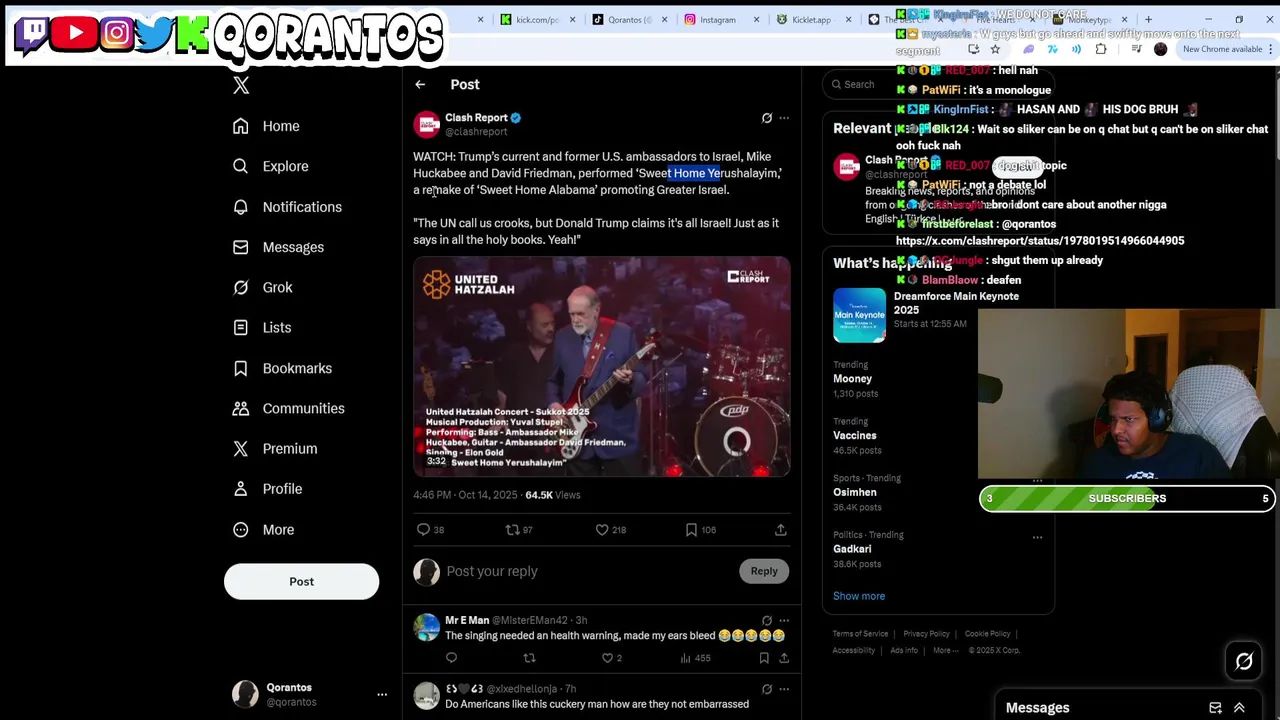Click Show more under trends

(x=859, y=596)
